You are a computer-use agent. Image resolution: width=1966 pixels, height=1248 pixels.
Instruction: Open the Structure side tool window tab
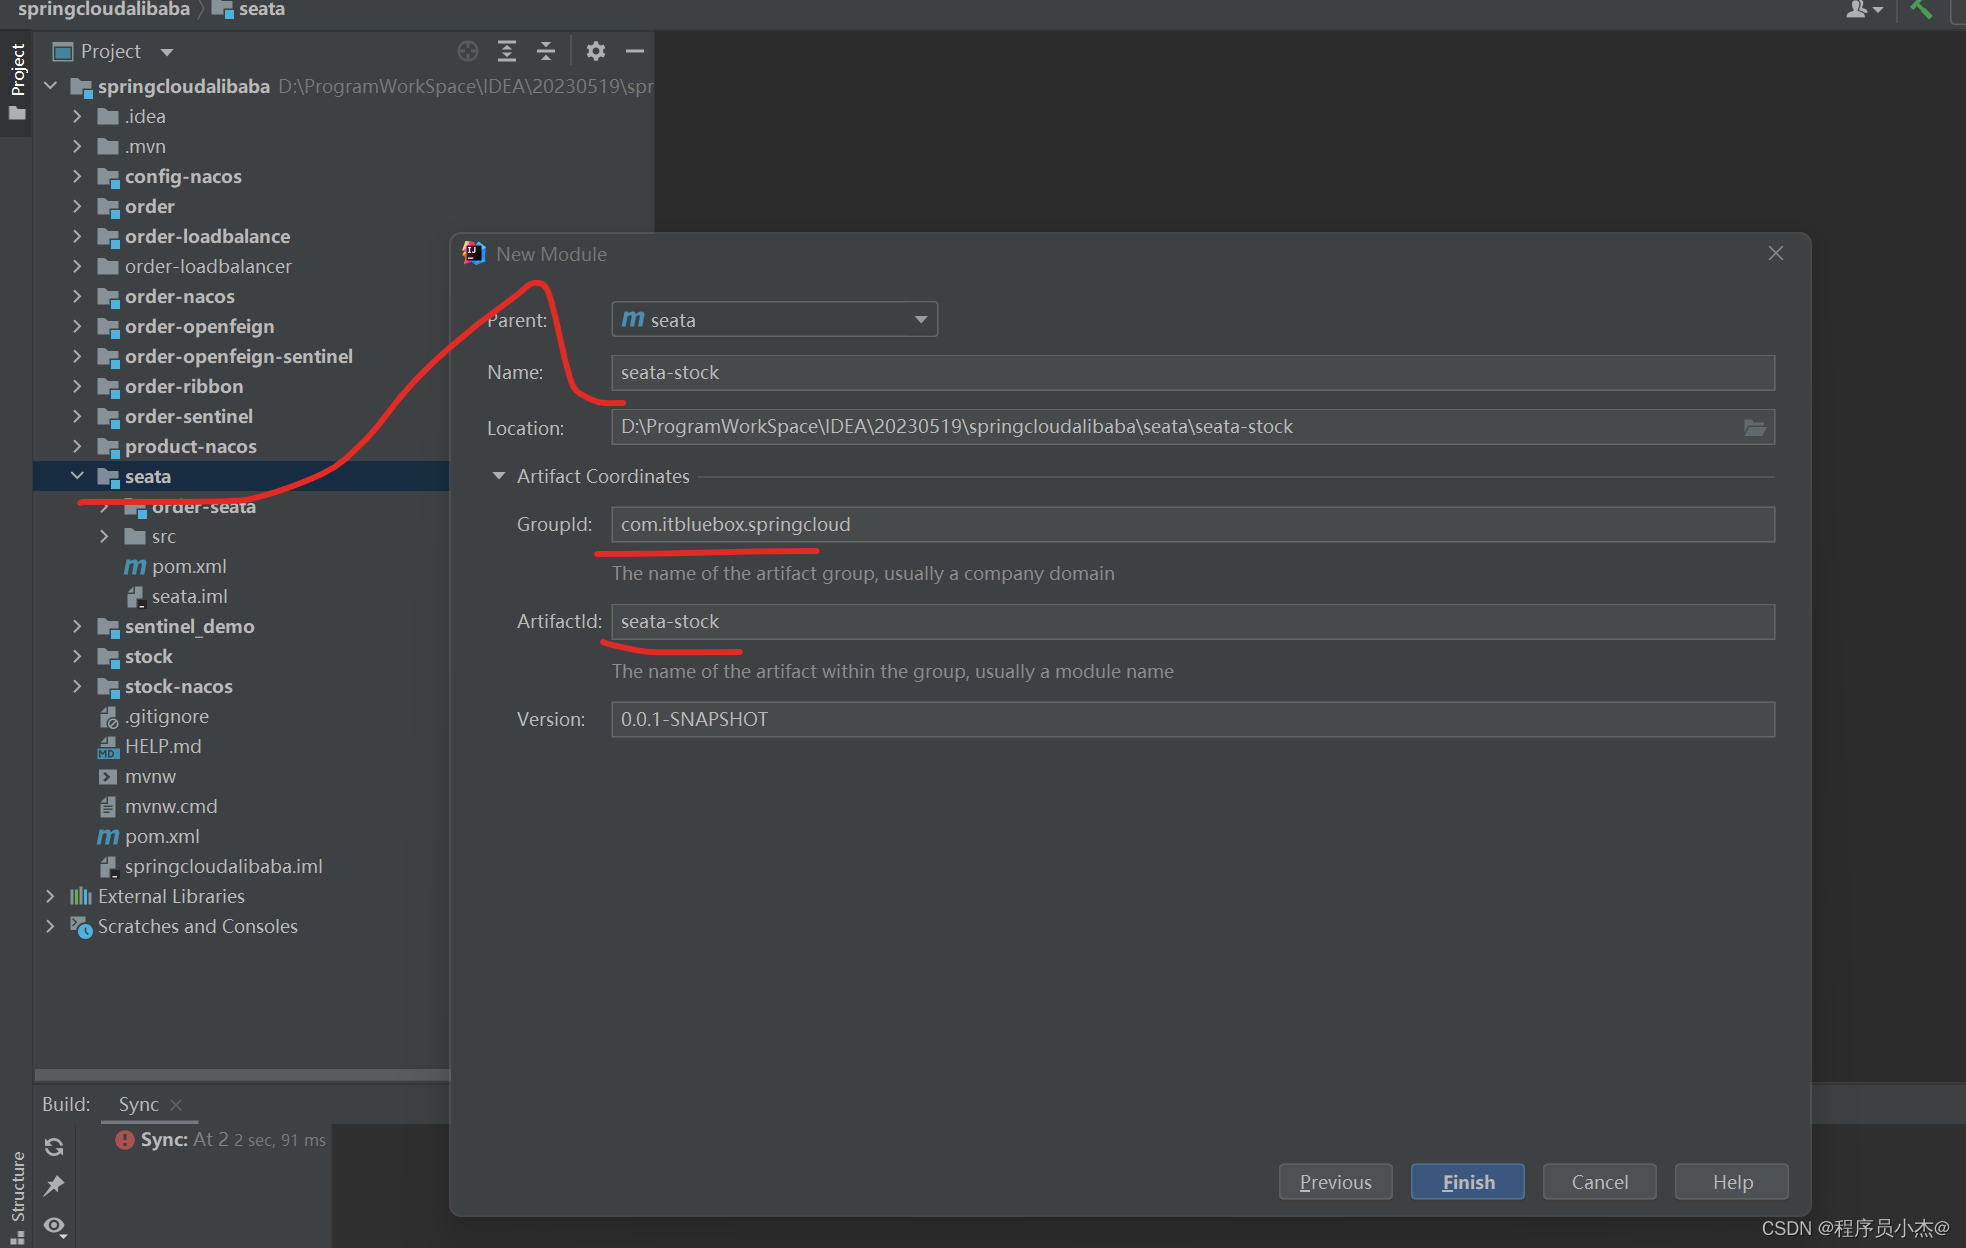pos(17,1190)
